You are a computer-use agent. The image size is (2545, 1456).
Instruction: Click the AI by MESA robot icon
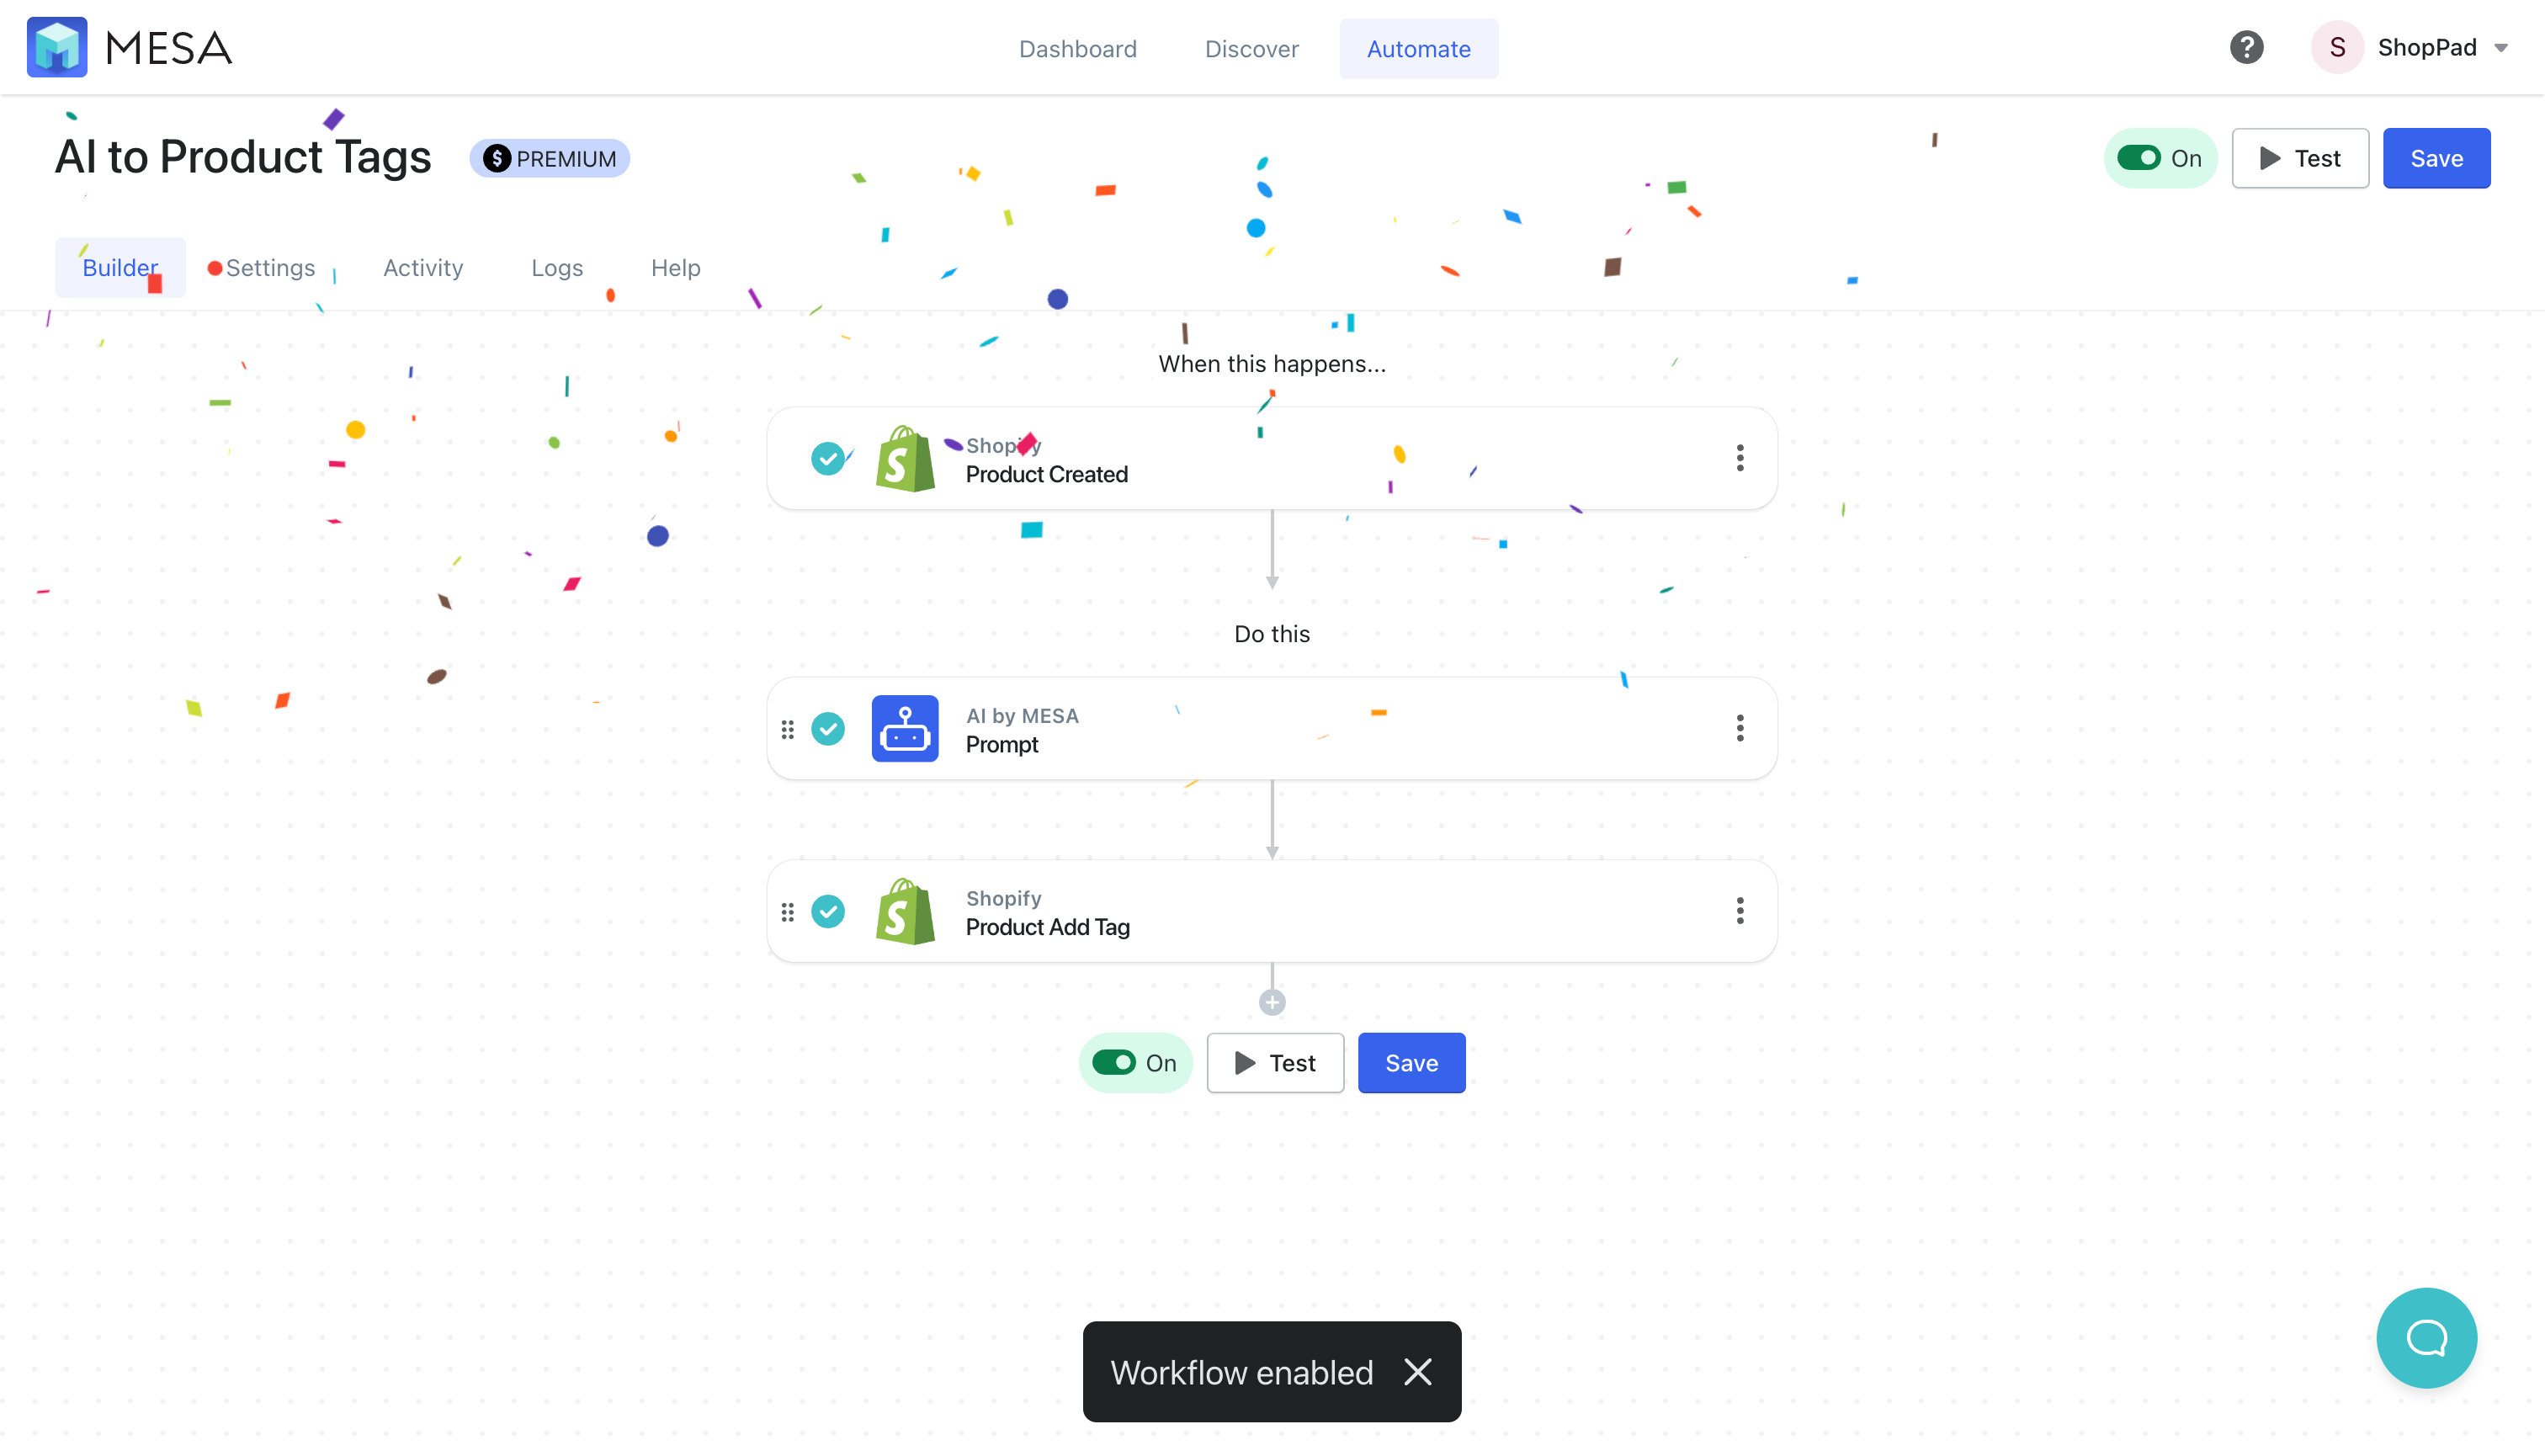pos(905,729)
